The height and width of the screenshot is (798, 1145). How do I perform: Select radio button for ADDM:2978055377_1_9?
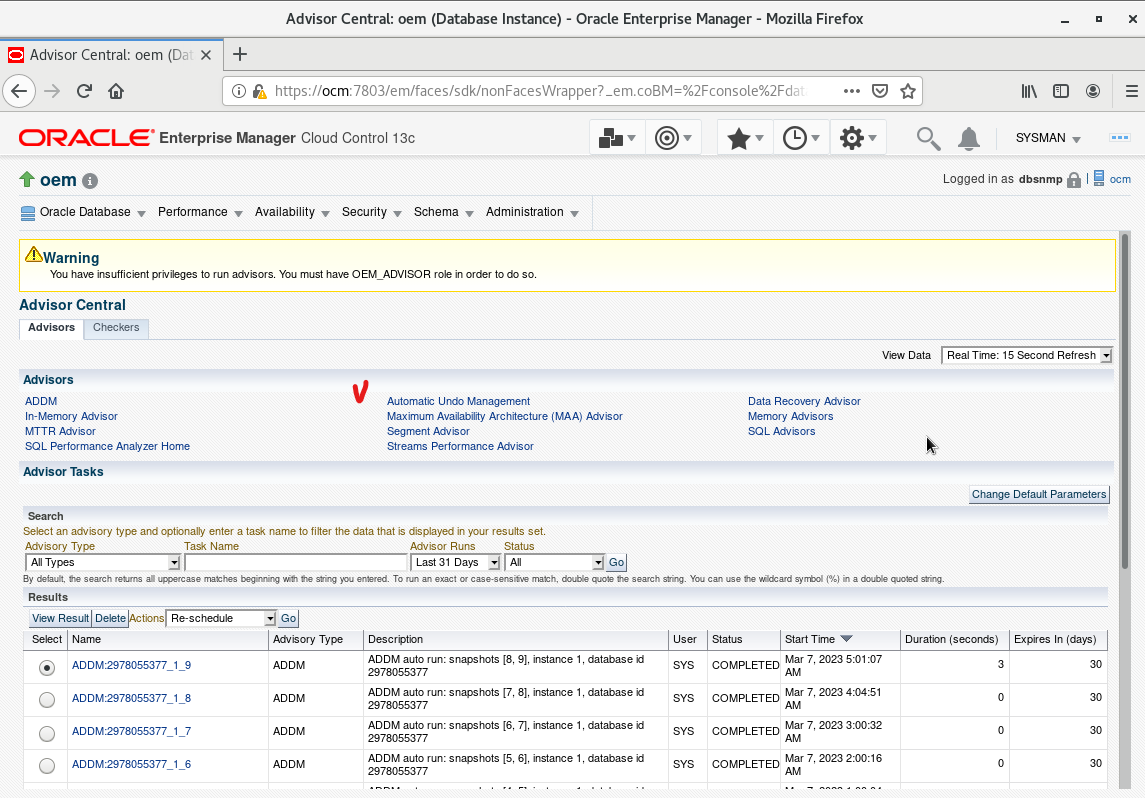tap(47, 667)
